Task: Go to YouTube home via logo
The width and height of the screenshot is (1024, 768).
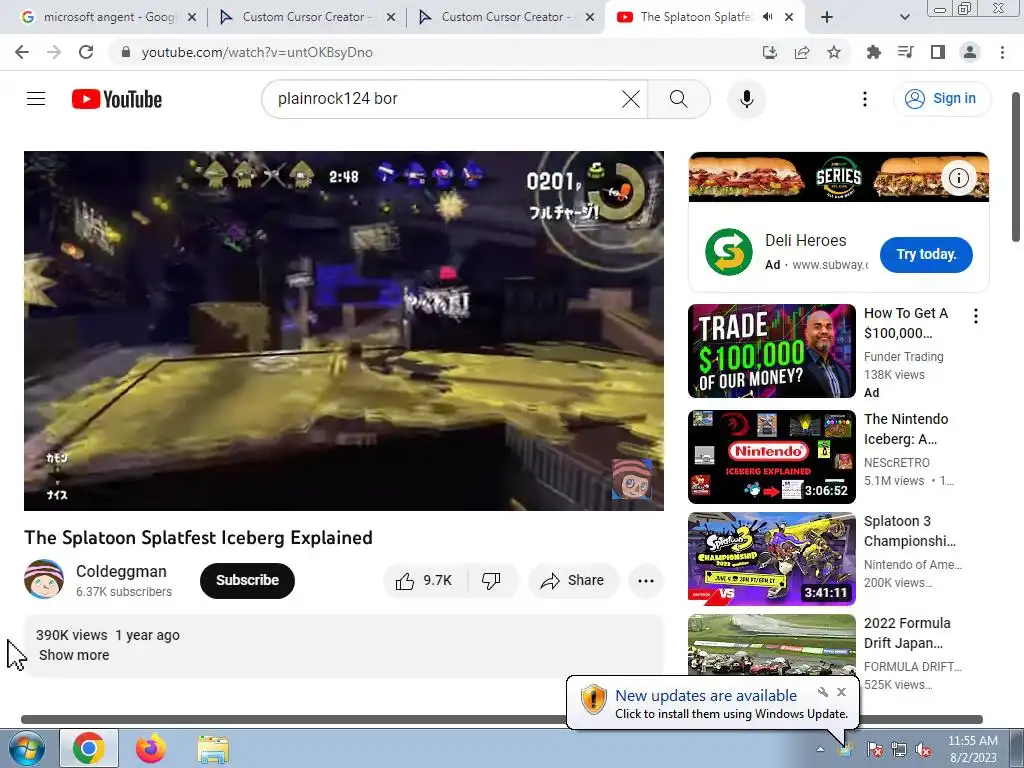Action: pyautogui.click(x=117, y=99)
